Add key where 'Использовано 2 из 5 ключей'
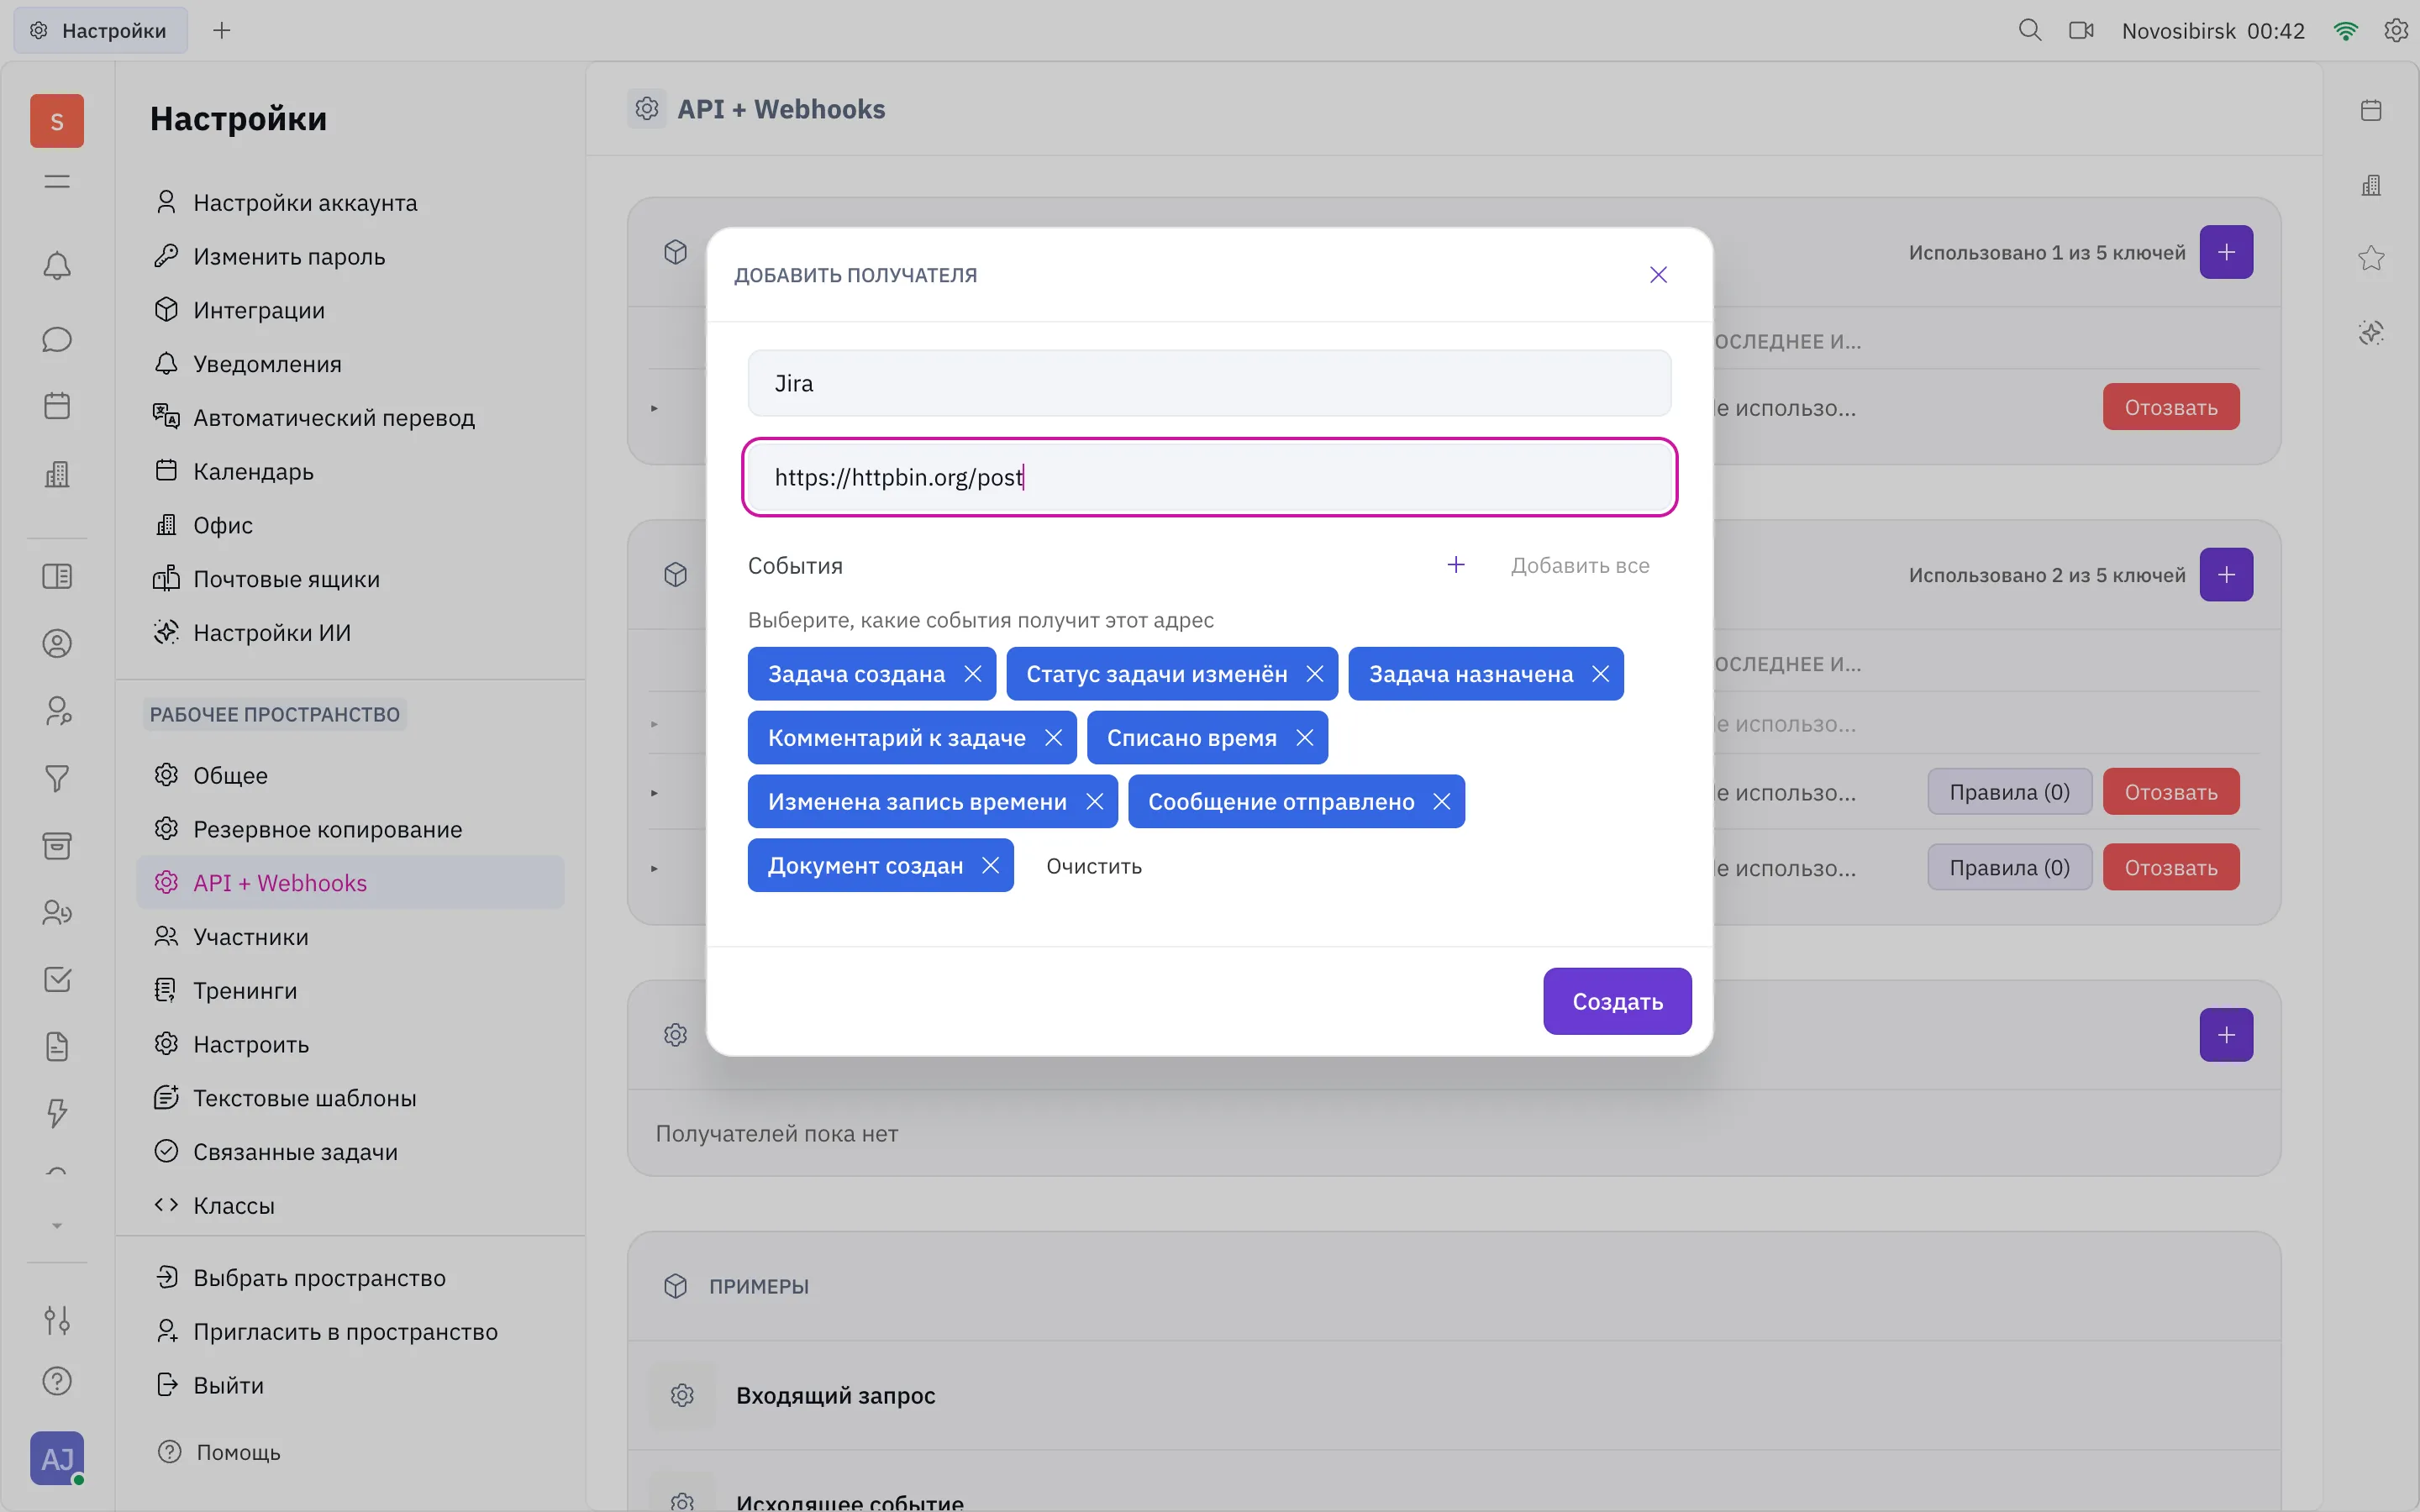The width and height of the screenshot is (2420, 1512). (x=2226, y=575)
